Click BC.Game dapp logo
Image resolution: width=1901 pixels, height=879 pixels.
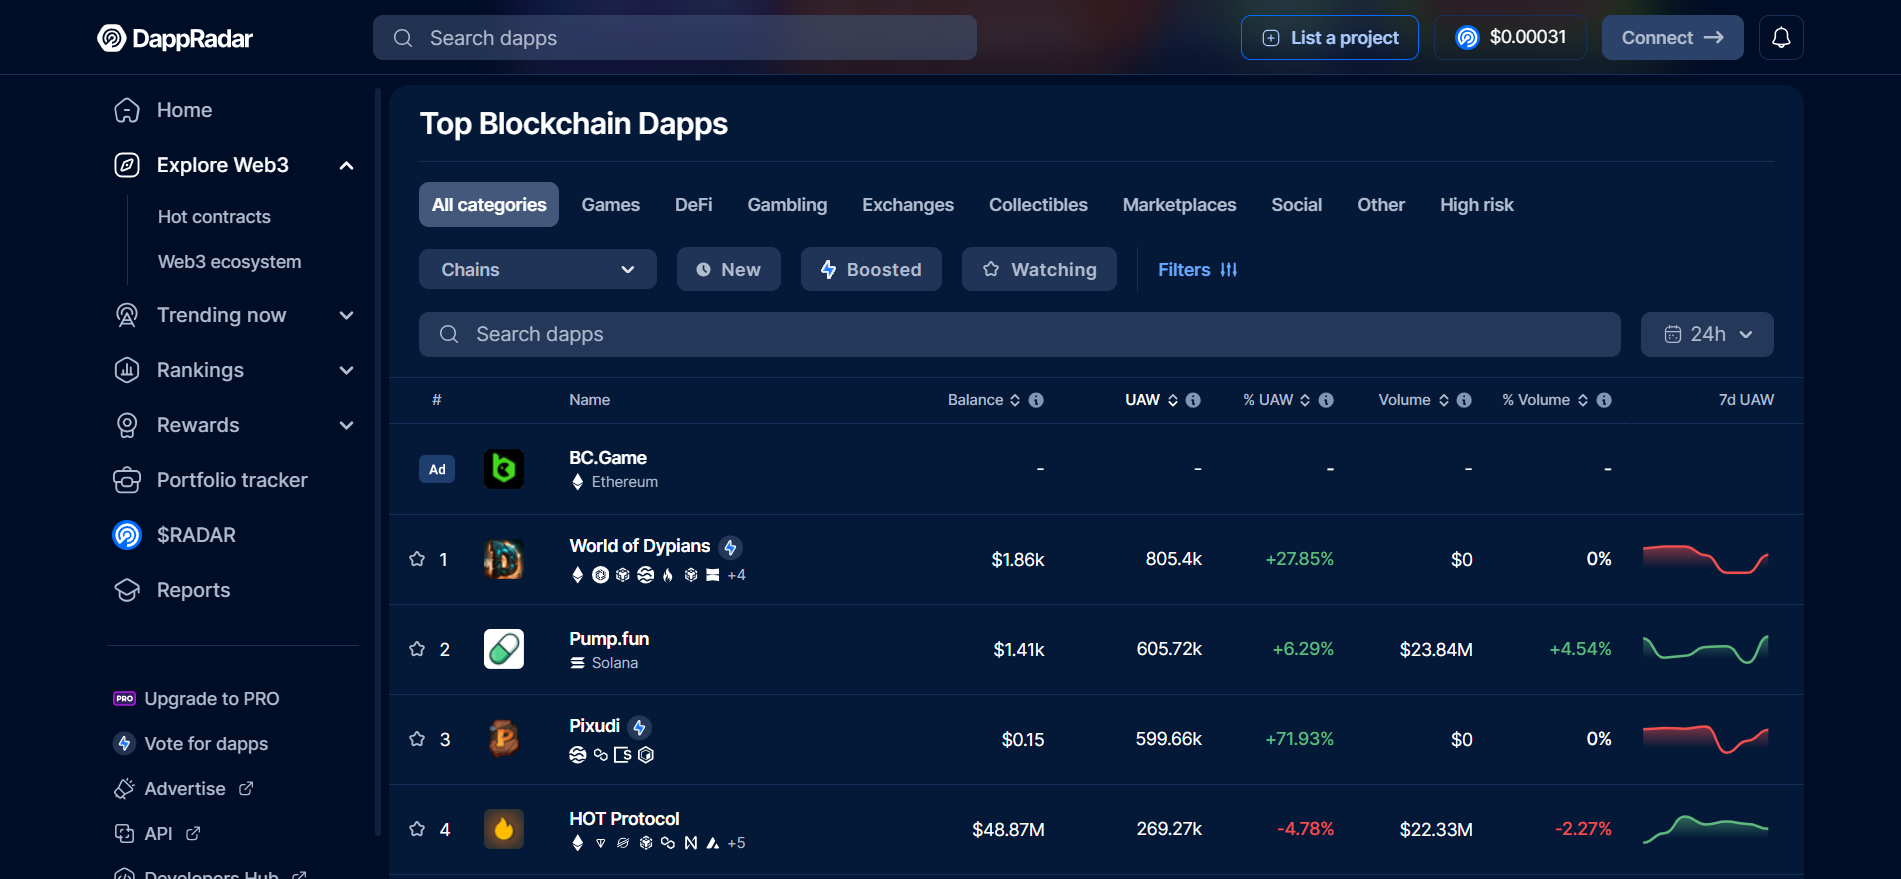(x=504, y=469)
